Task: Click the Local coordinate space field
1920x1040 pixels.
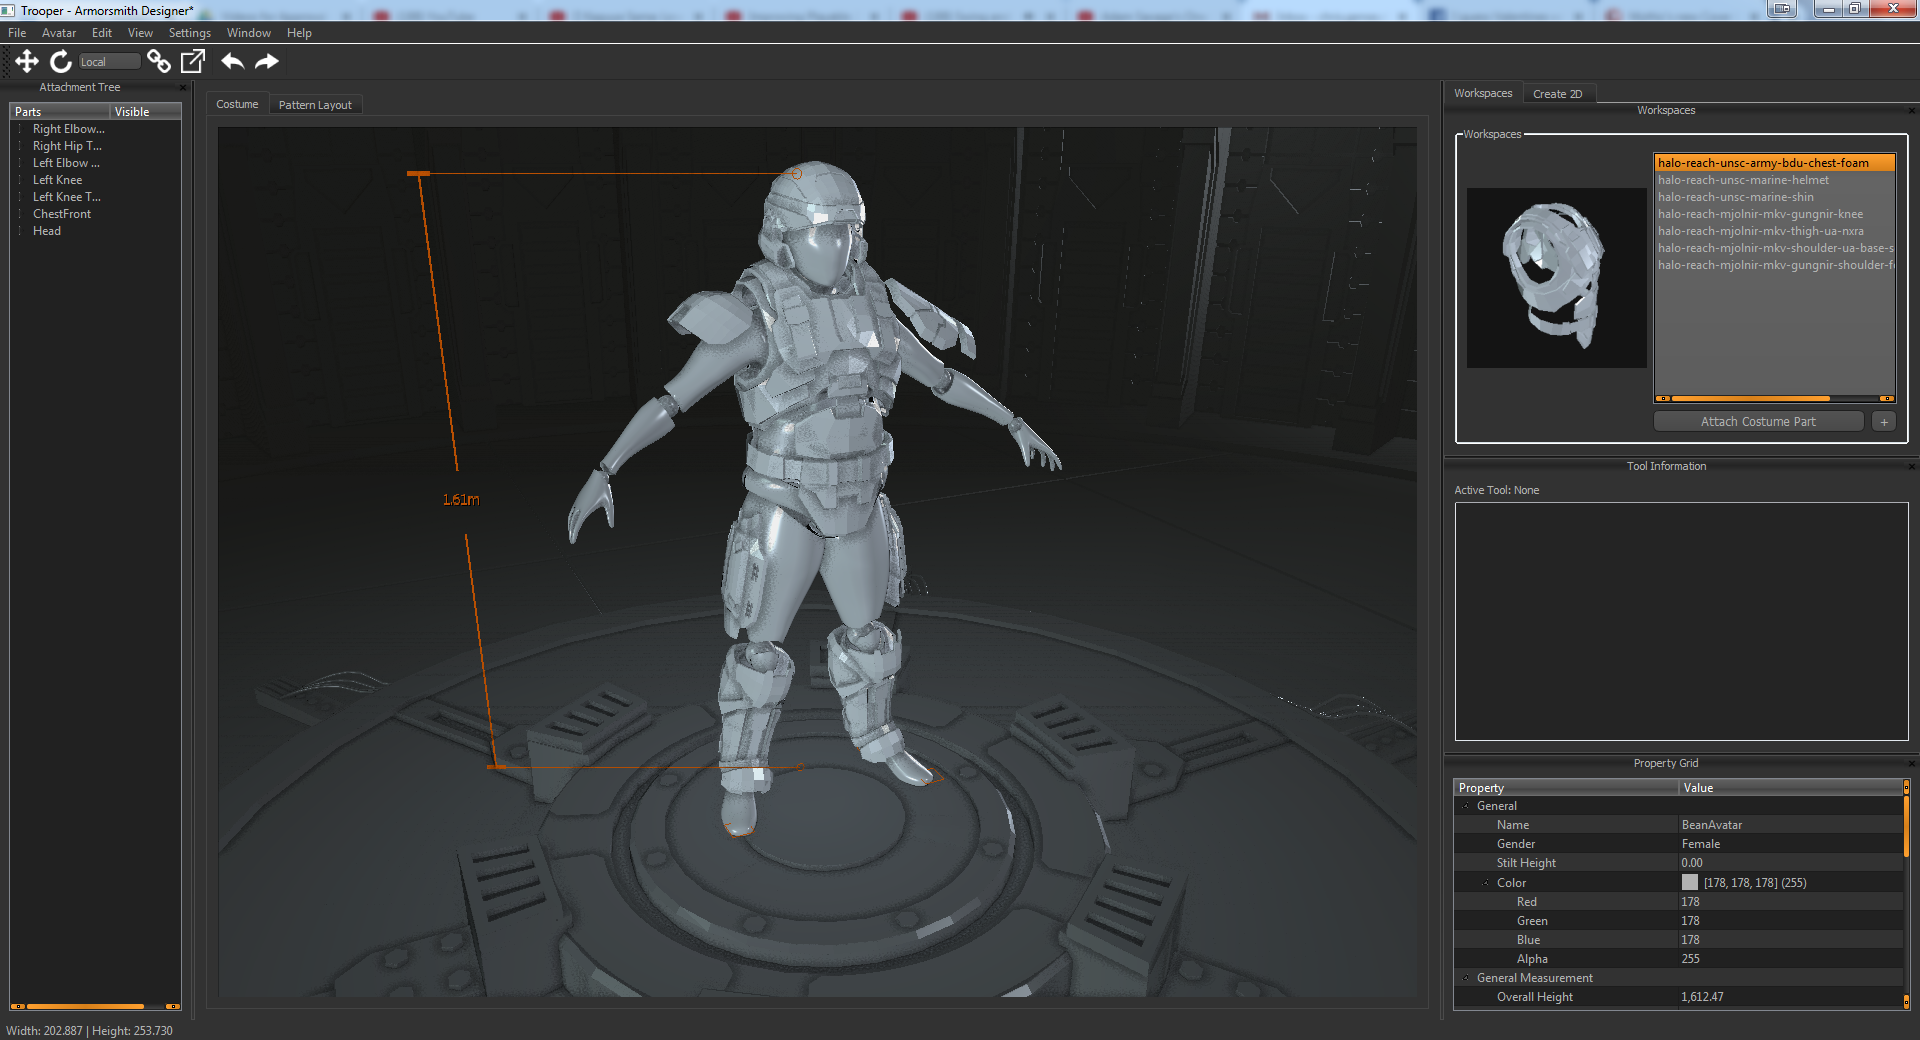Action: point(109,62)
